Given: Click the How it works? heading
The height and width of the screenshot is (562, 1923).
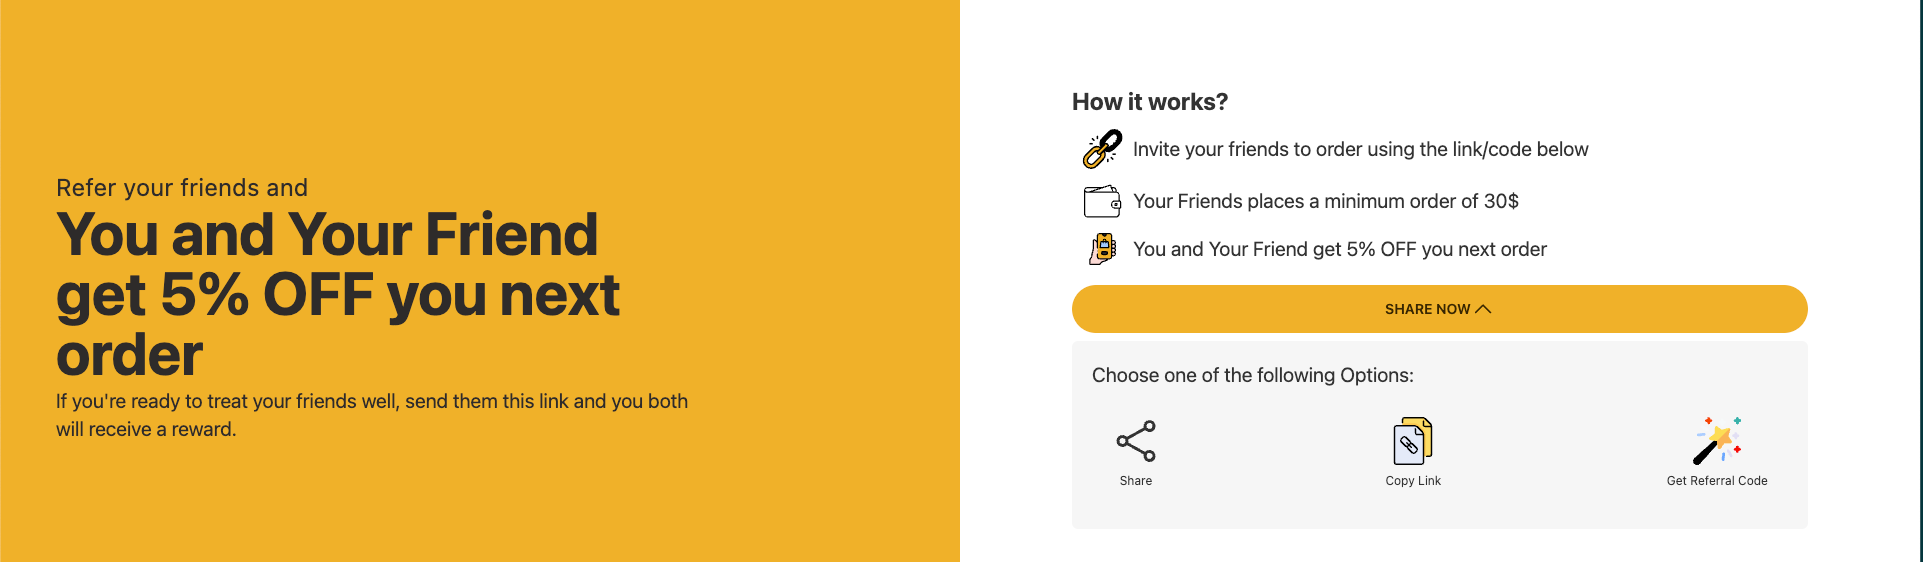Looking at the screenshot, I should click(1150, 102).
